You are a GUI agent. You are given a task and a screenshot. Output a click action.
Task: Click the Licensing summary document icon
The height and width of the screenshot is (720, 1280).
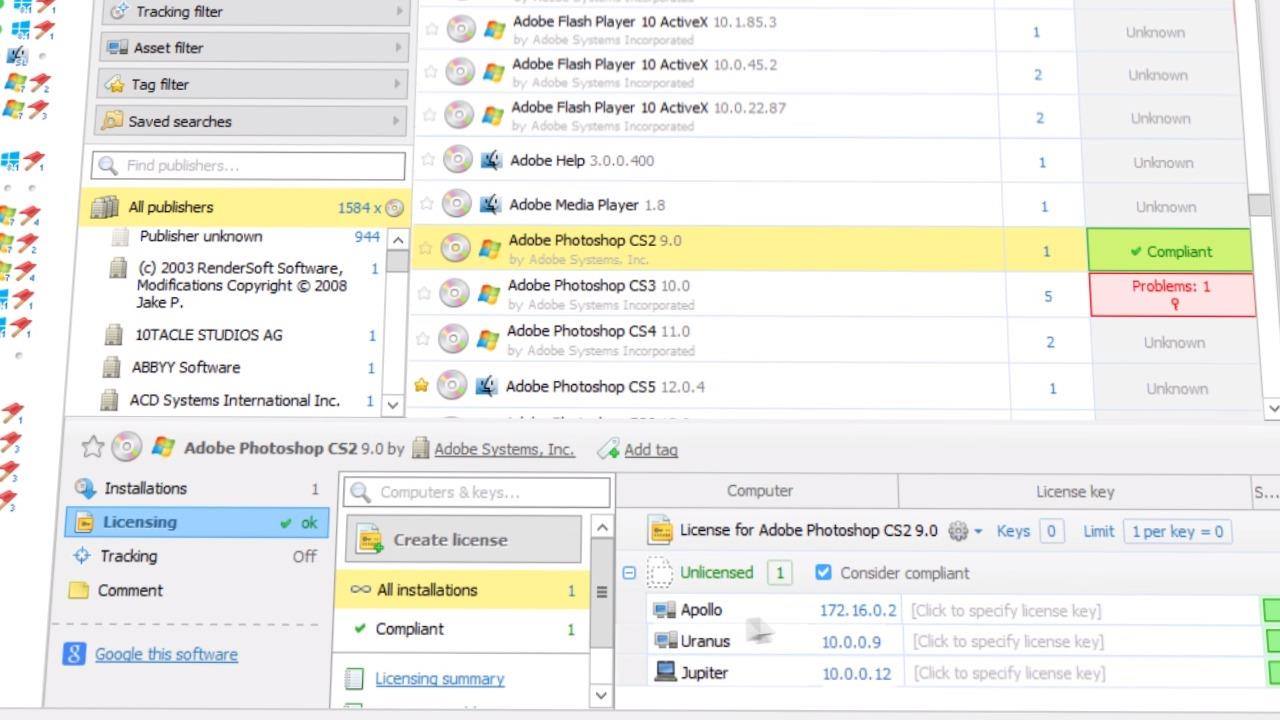tap(354, 679)
